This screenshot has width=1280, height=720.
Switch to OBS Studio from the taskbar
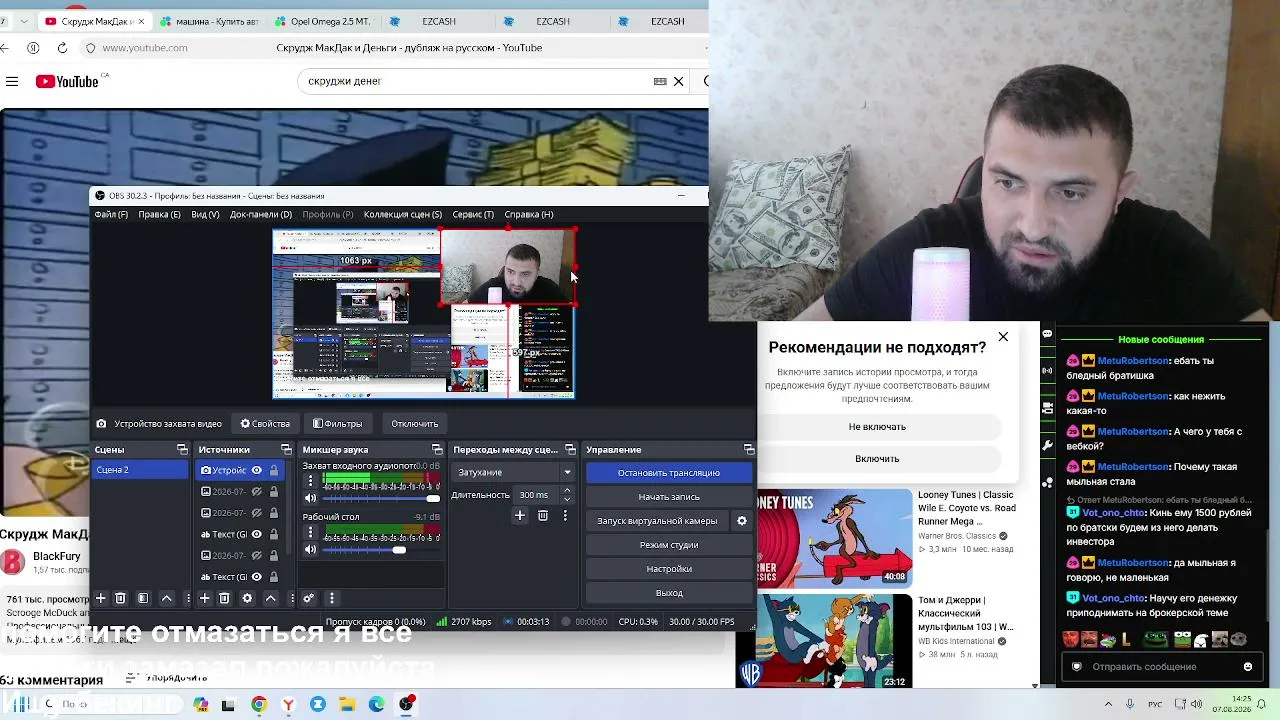tap(406, 704)
